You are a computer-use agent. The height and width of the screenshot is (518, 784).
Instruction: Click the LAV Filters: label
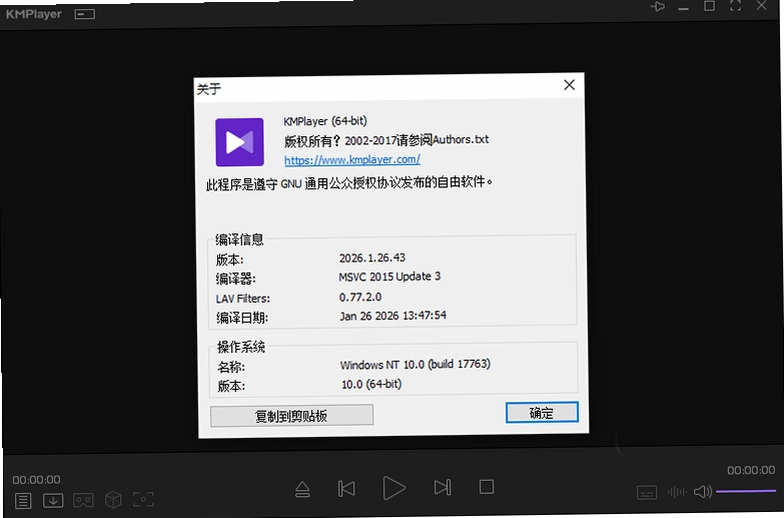(x=242, y=299)
